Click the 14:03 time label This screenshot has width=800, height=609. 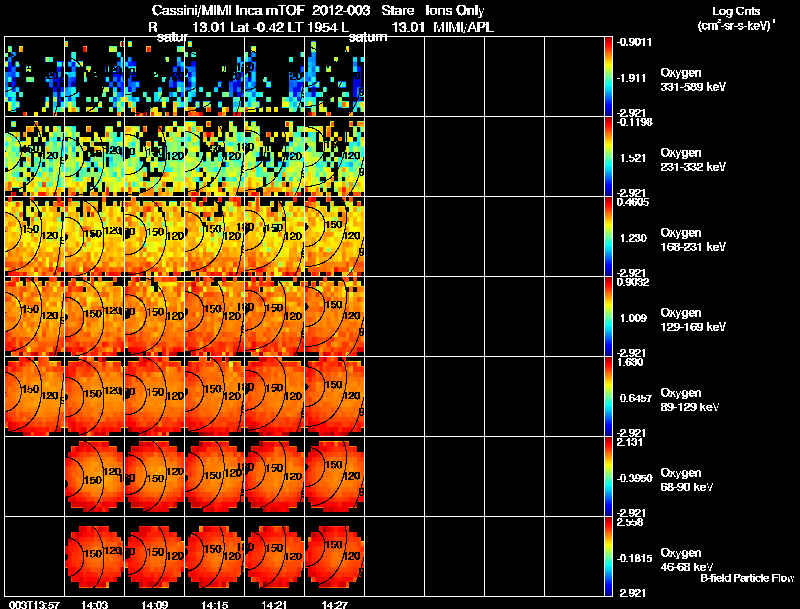point(94,605)
